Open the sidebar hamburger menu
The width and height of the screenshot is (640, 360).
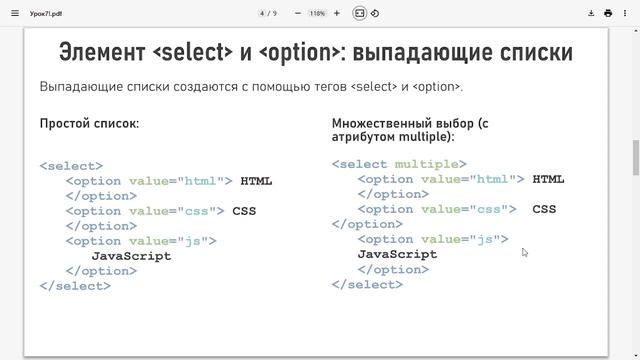[15, 13]
